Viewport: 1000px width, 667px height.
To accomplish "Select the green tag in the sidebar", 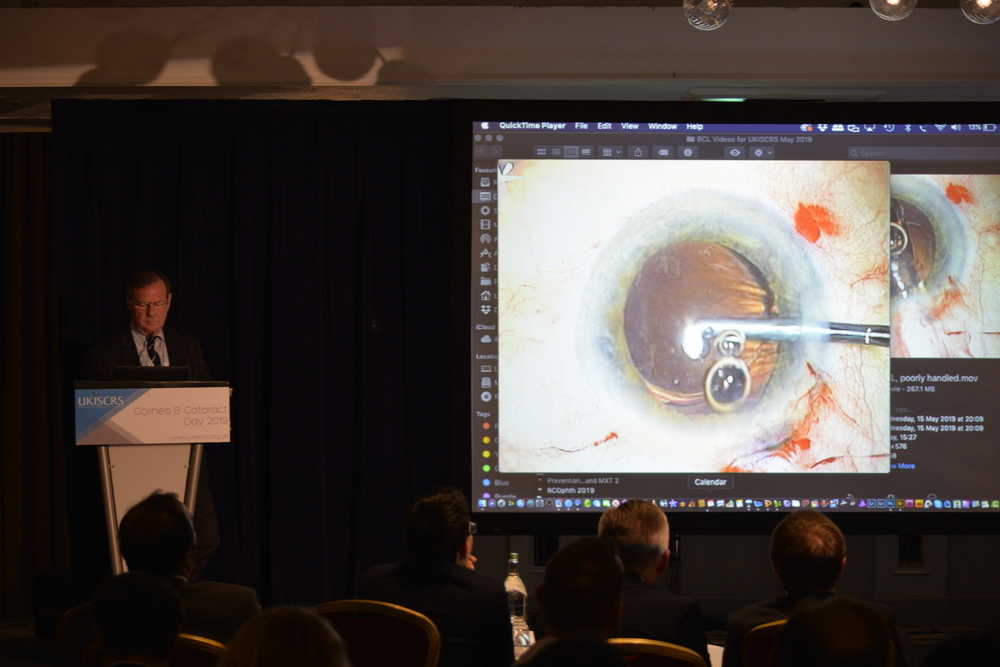I will 486,469.
